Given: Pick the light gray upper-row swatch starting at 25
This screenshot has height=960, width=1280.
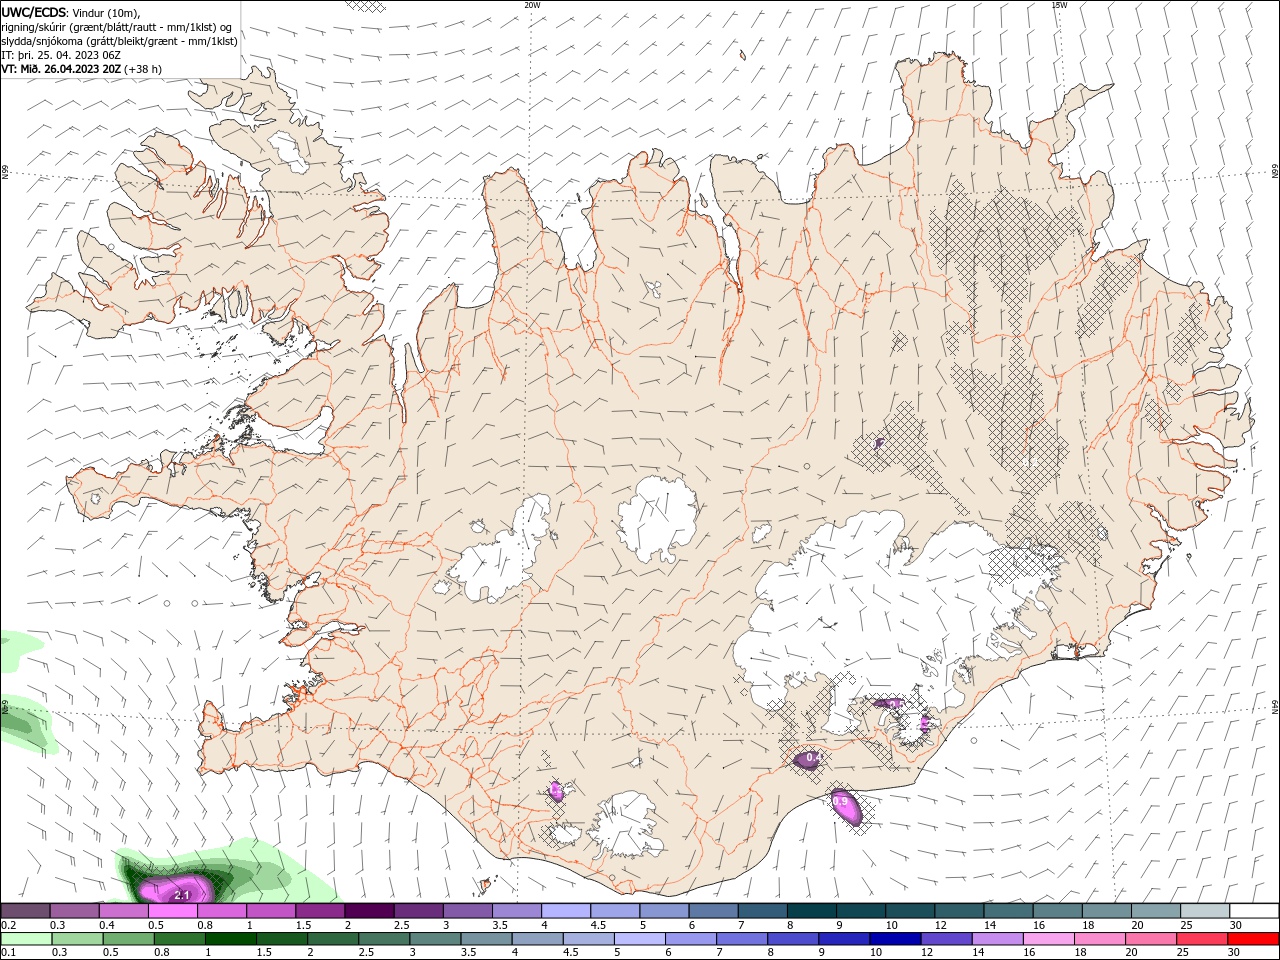Looking at the screenshot, I should (1203, 911).
